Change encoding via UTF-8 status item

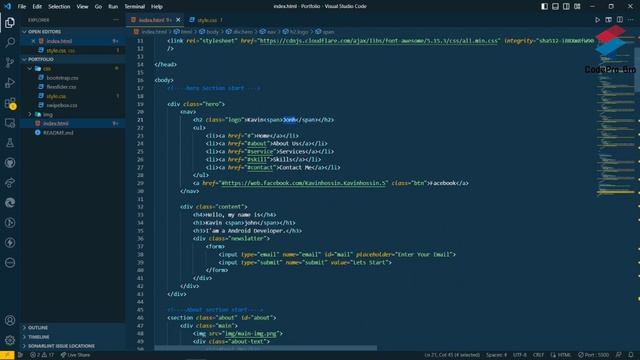tap(520, 355)
